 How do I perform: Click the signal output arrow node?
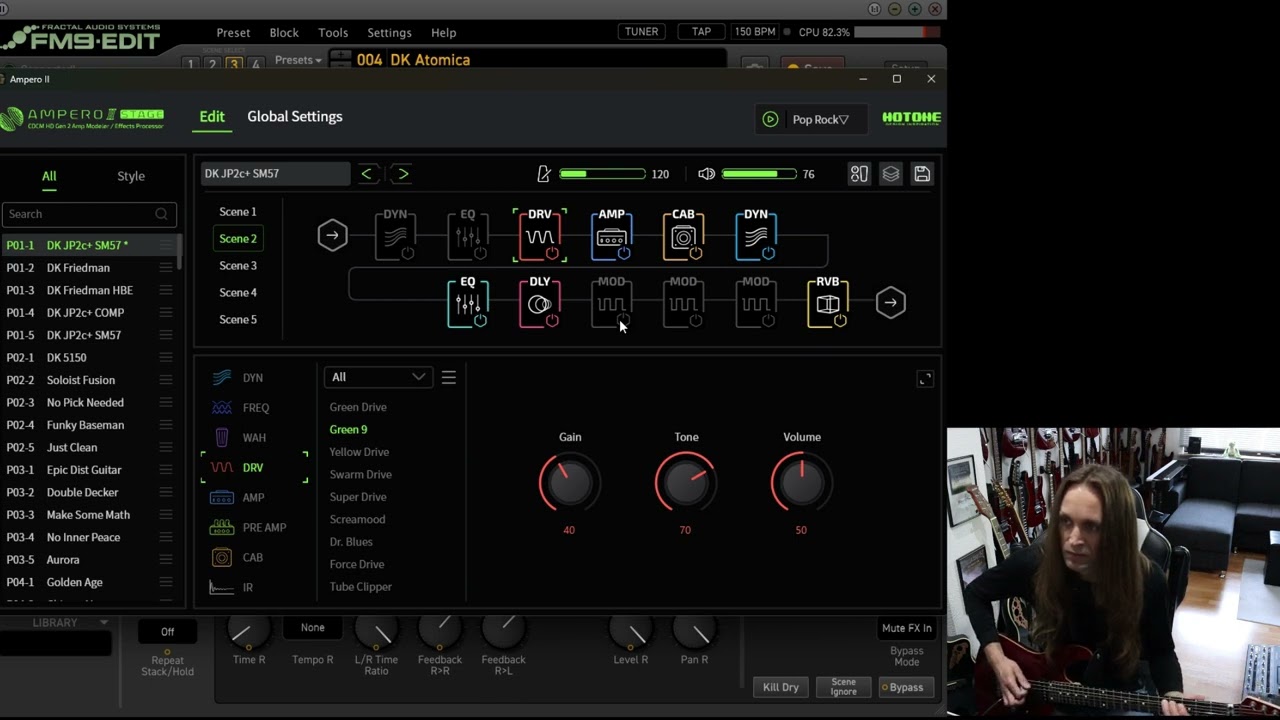(890, 303)
